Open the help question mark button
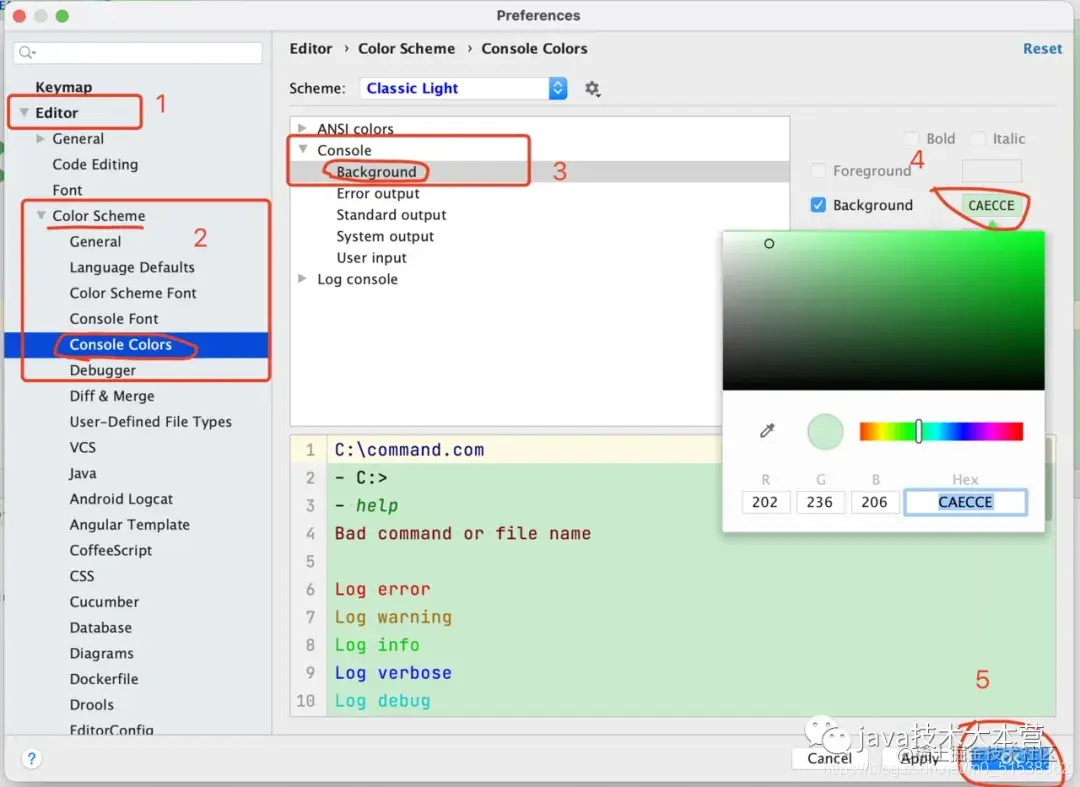The width and height of the screenshot is (1080, 787). [31, 758]
